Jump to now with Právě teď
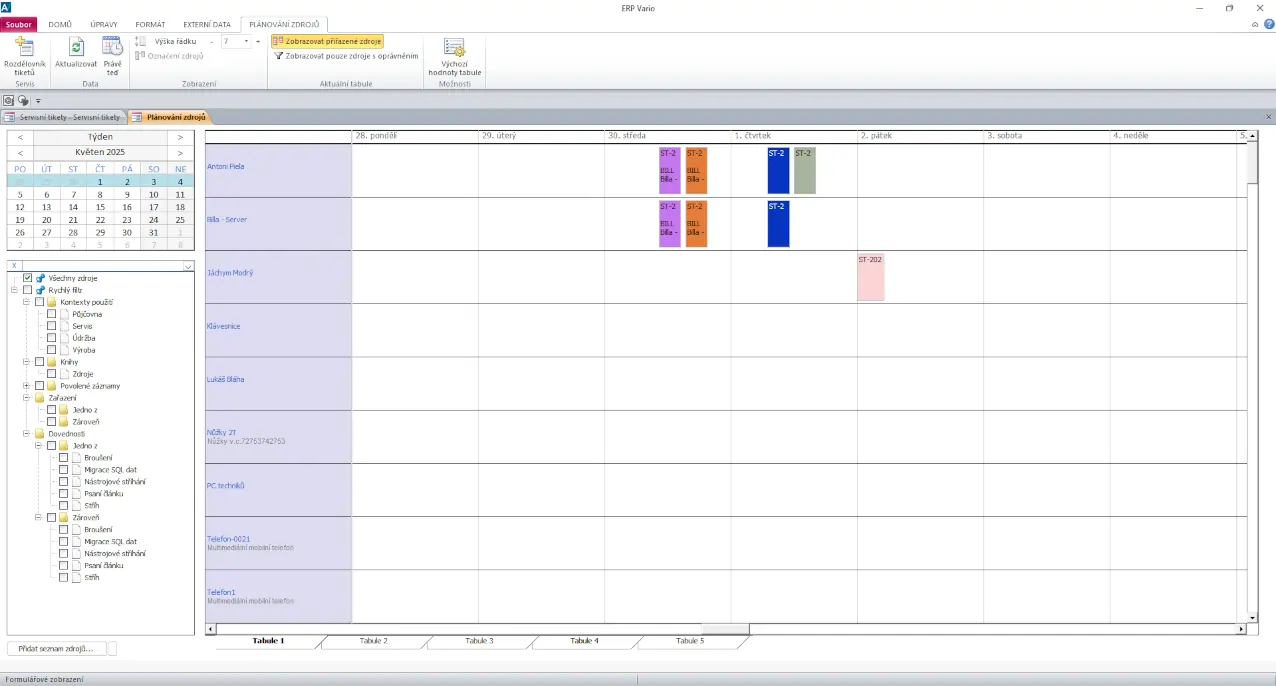Image resolution: width=1276 pixels, height=686 pixels. (113, 47)
